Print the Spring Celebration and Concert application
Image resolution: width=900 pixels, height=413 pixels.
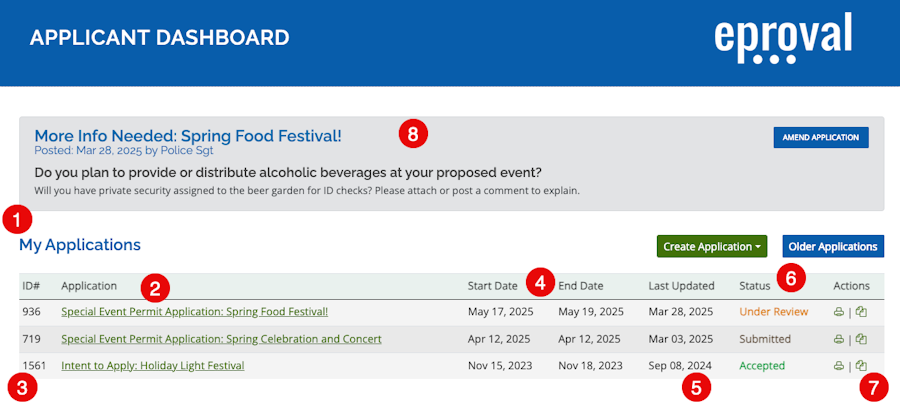839,339
